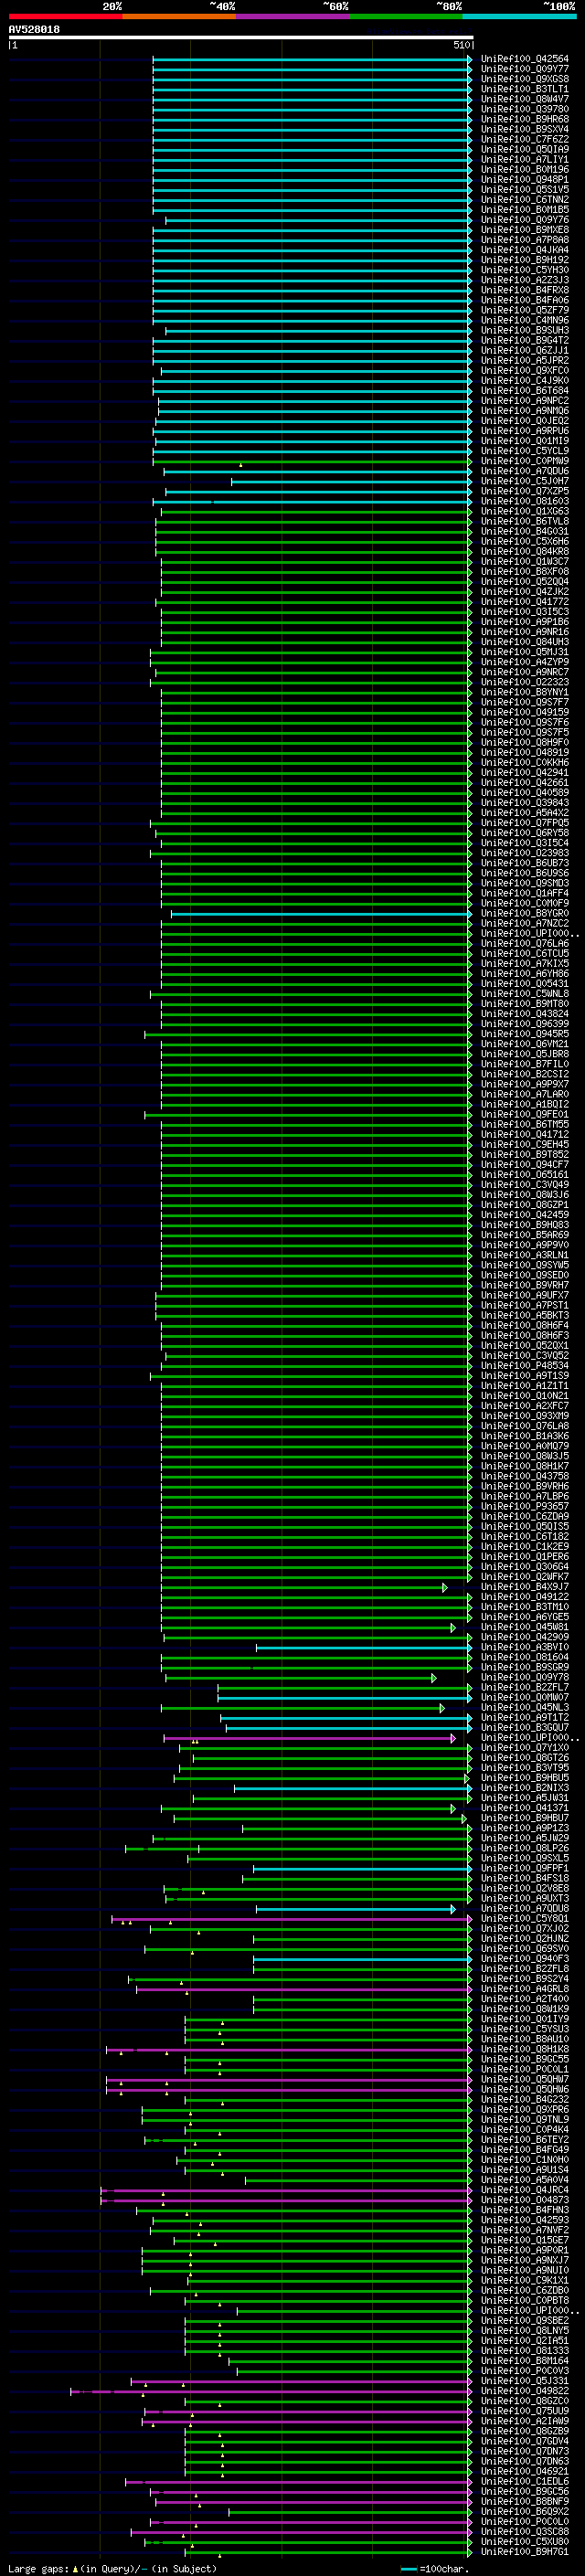Select UniRef100_Q5QIA9 hit label
The height and width of the screenshot is (2576, 585).
pos(524,149)
